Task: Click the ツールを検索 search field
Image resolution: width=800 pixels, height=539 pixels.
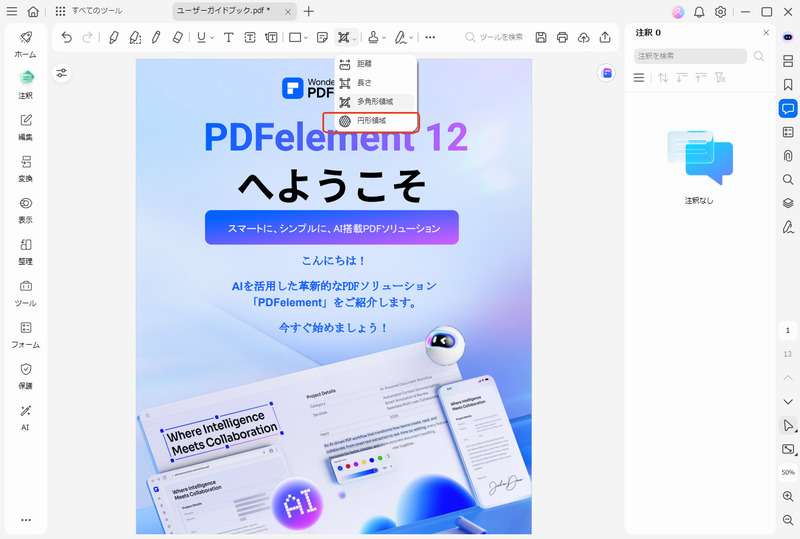Action: [494, 37]
